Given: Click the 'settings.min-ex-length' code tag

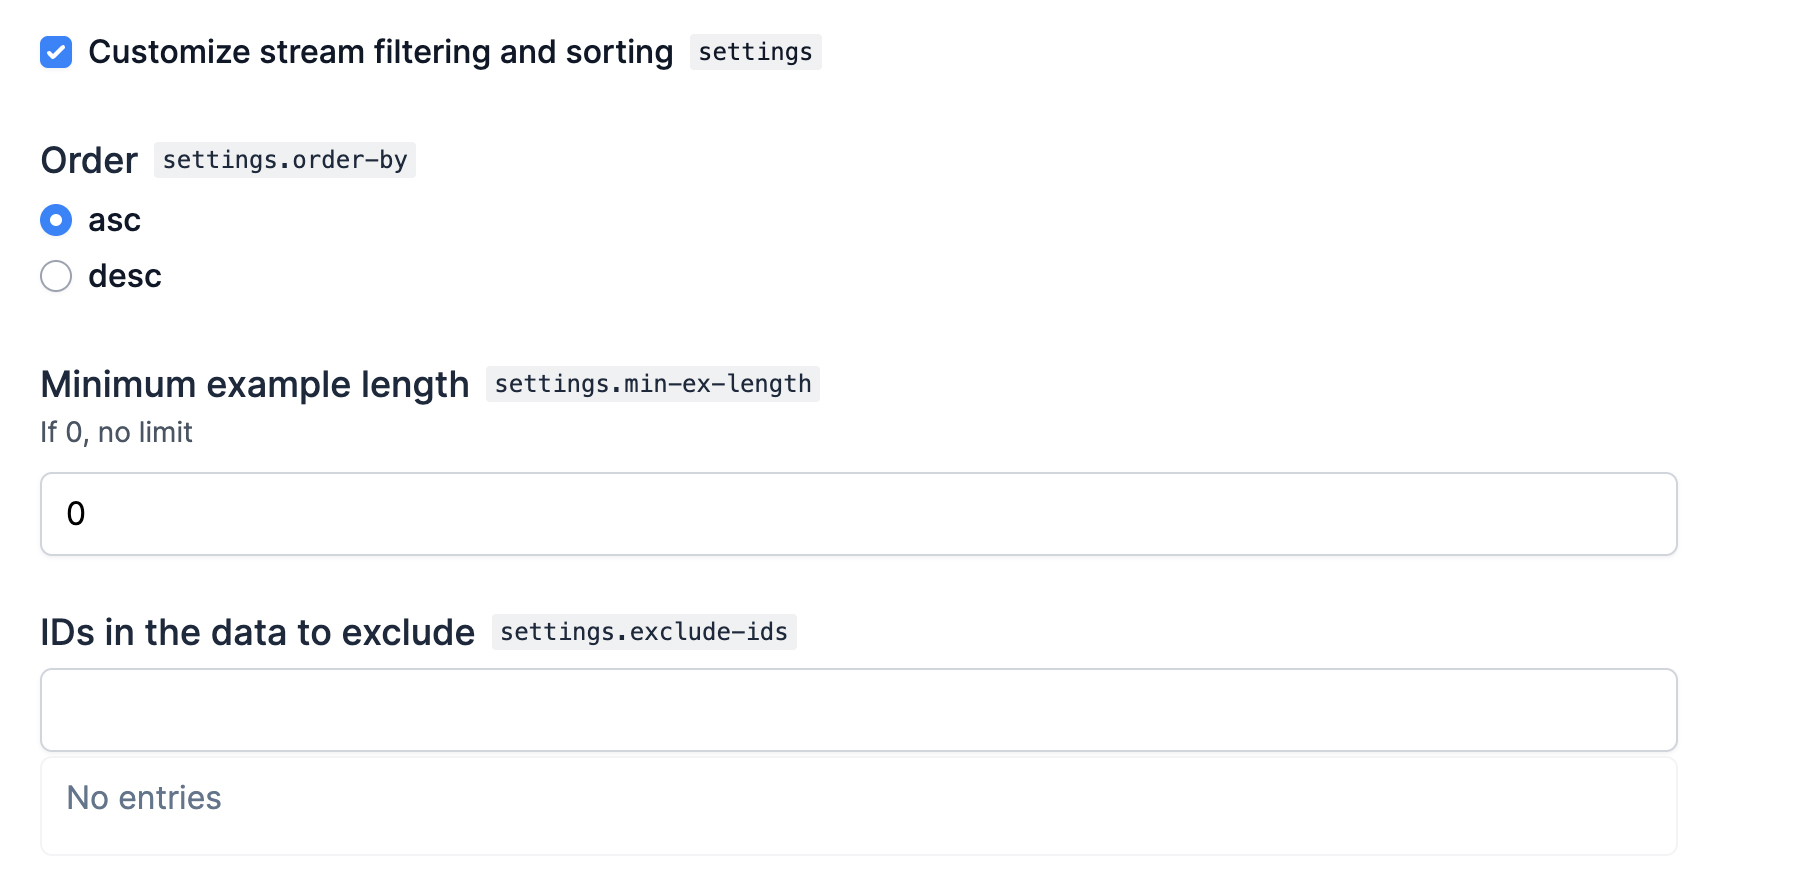Looking at the screenshot, I should click(x=652, y=384).
